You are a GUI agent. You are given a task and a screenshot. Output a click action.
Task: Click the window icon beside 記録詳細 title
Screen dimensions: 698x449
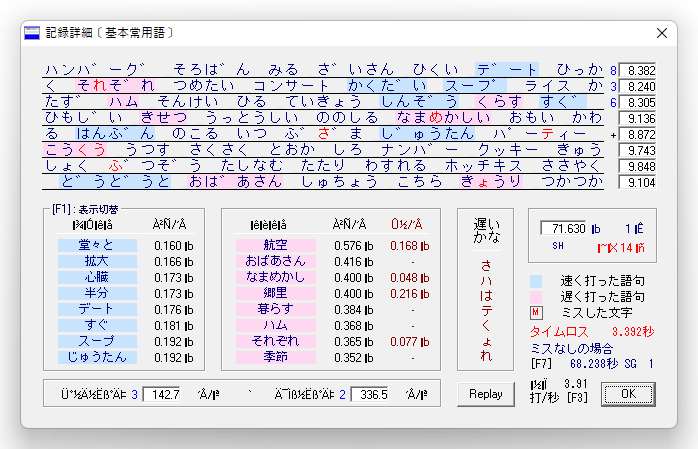point(32,33)
